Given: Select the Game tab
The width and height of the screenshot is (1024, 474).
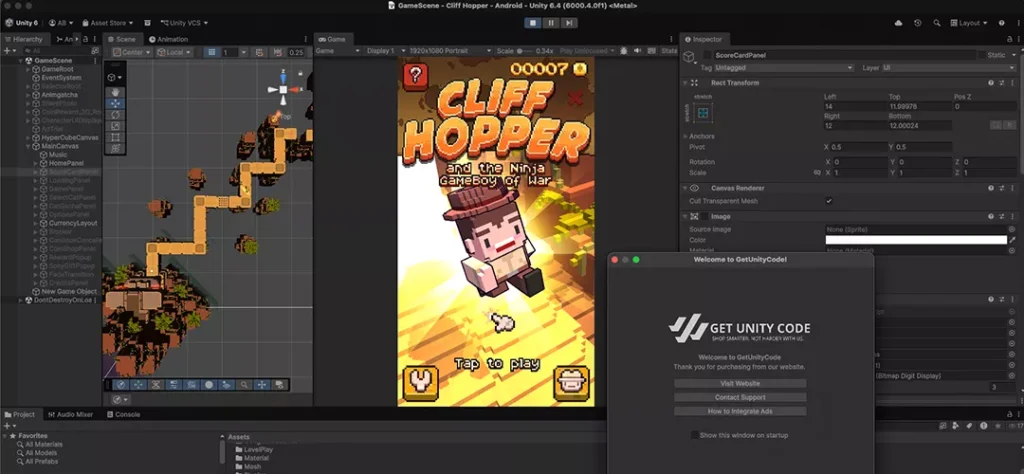Looking at the screenshot, I should coord(332,39).
